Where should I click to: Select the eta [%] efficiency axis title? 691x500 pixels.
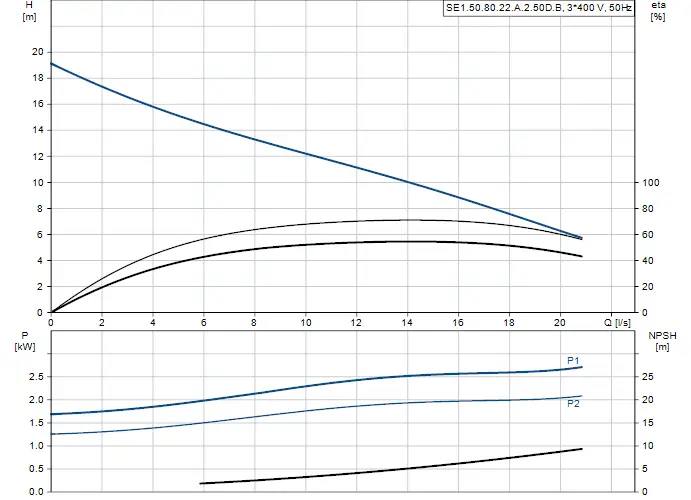tap(658, 11)
